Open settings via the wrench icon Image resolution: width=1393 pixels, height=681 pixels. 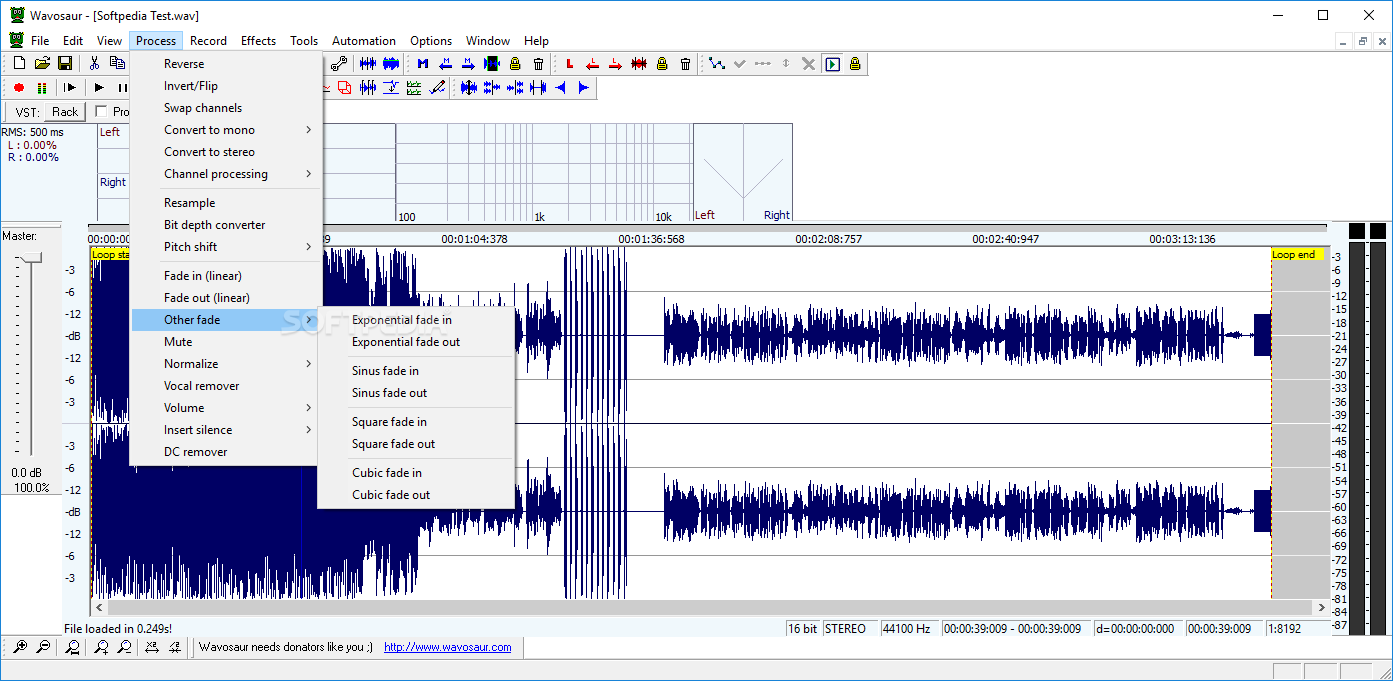pyautogui.click(x=339, y=63)
